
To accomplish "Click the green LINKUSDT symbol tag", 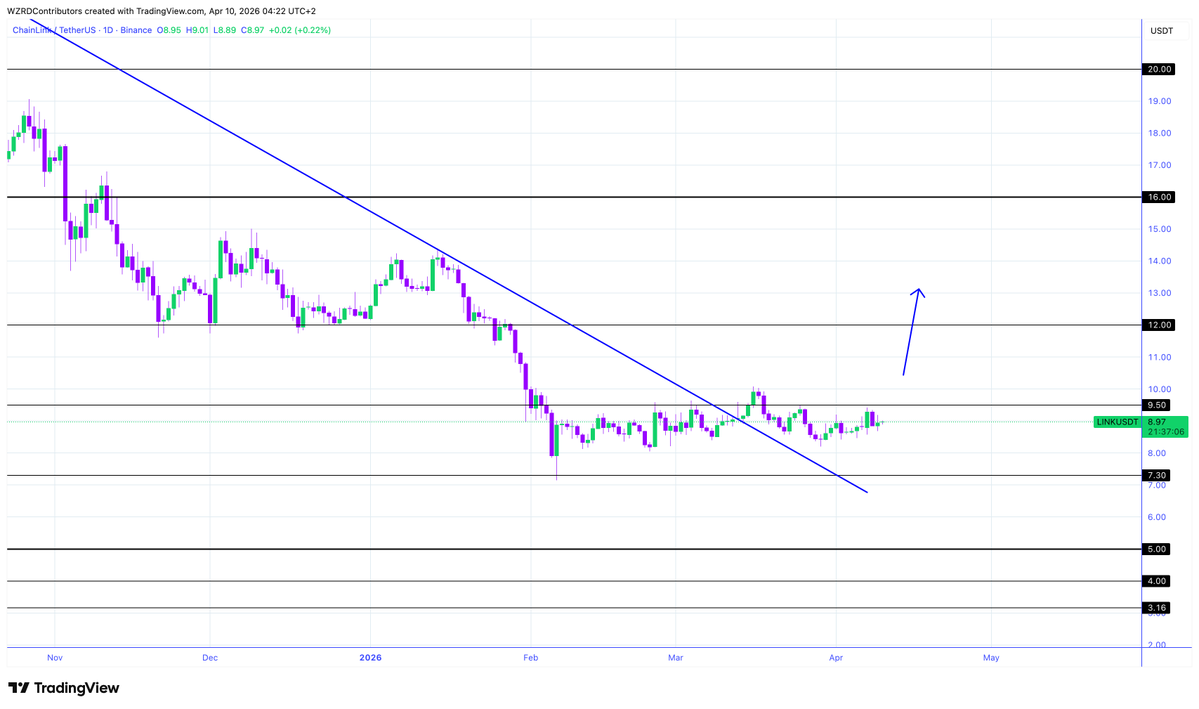I will (1117, 422).
